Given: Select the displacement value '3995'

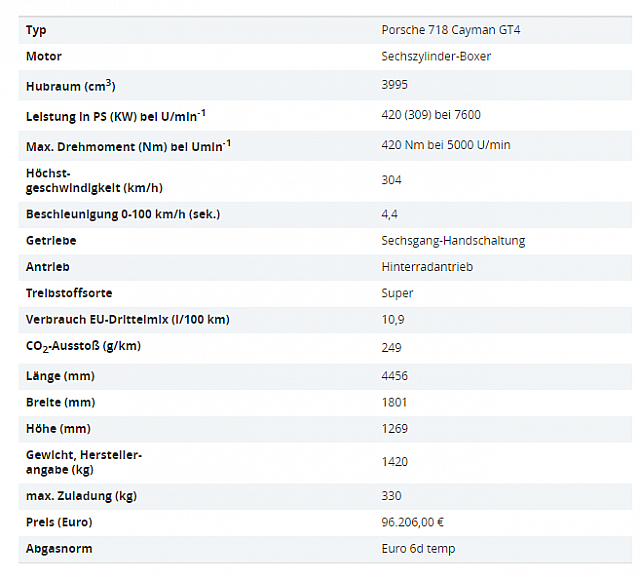Looking at the screenshot, I should (x=394, y=85).
